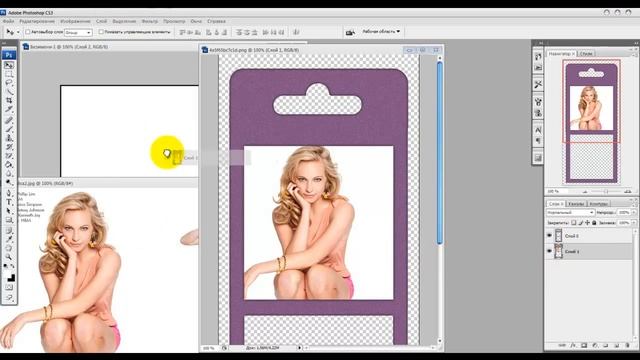
Task: Open the layer fill slider arrow
Action: tap(634, 223)
